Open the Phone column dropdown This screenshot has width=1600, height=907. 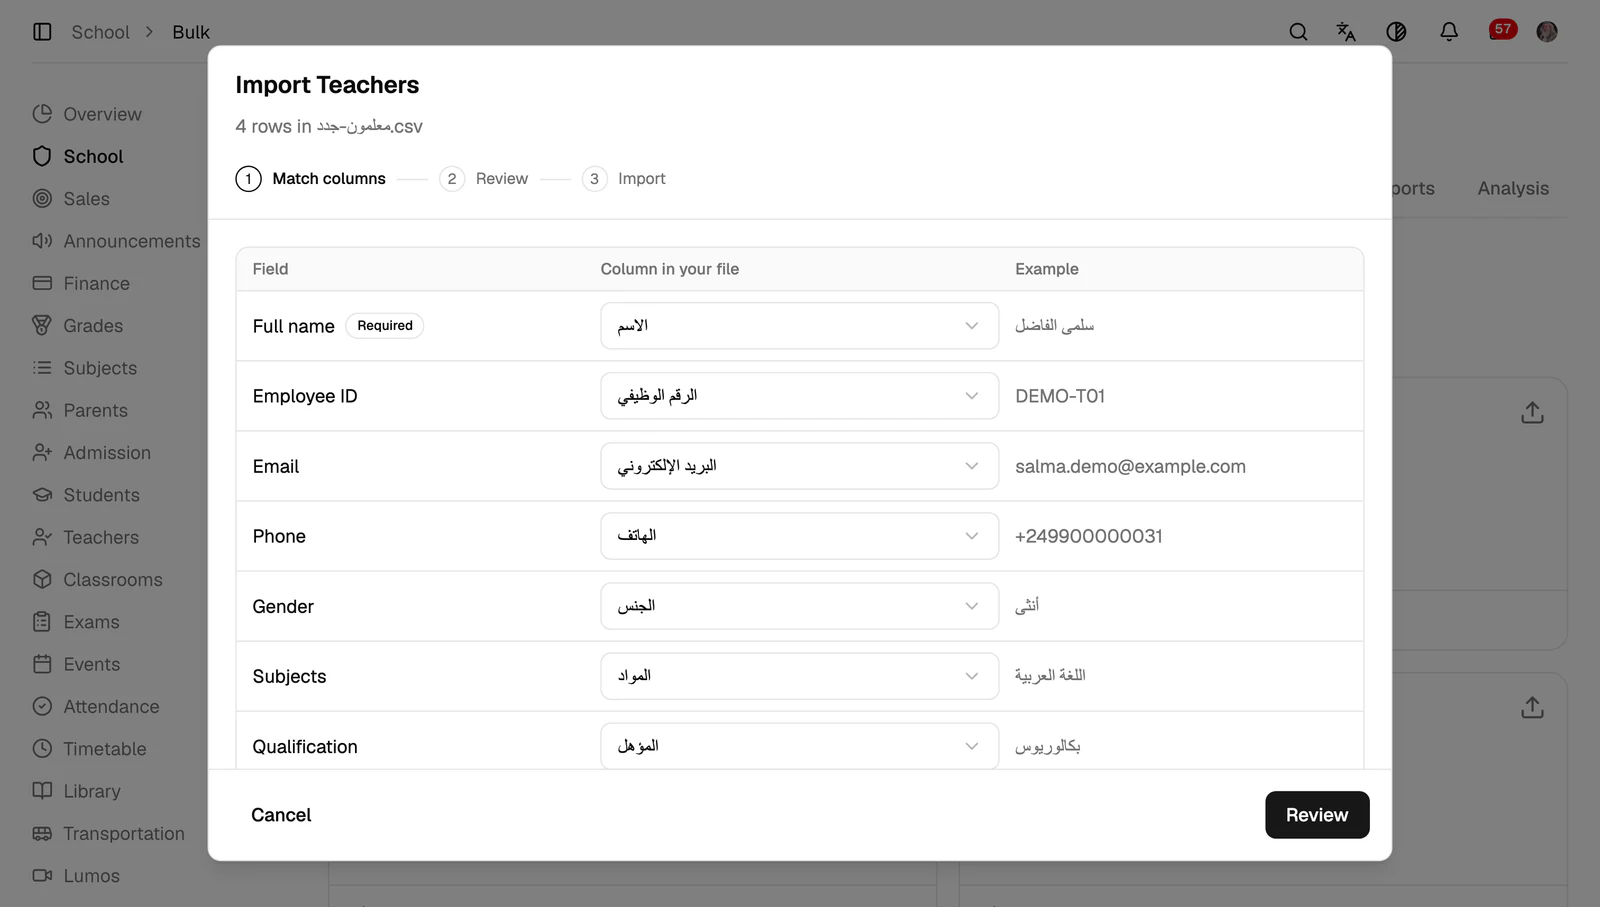tap(799, 536)
